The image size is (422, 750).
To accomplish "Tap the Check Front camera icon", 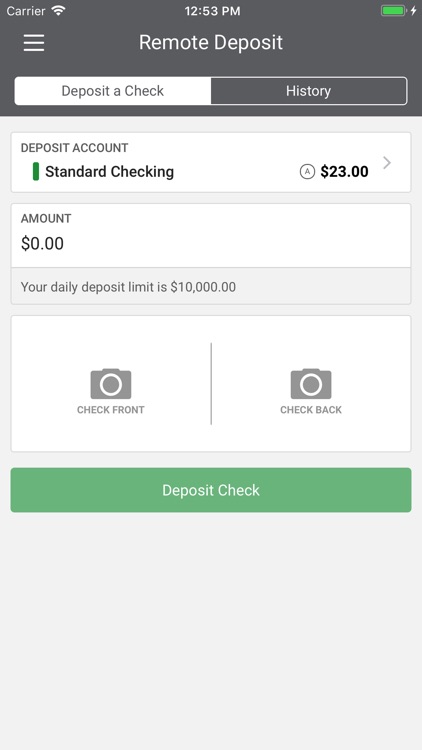I will coord(111,384).
